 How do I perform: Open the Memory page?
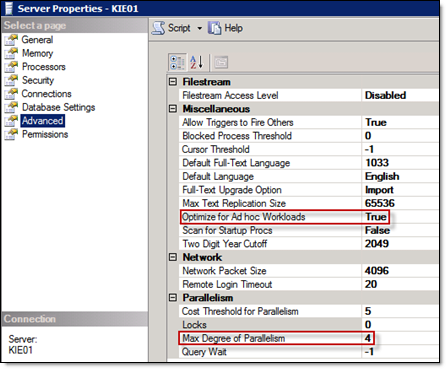tap(37, 53)
